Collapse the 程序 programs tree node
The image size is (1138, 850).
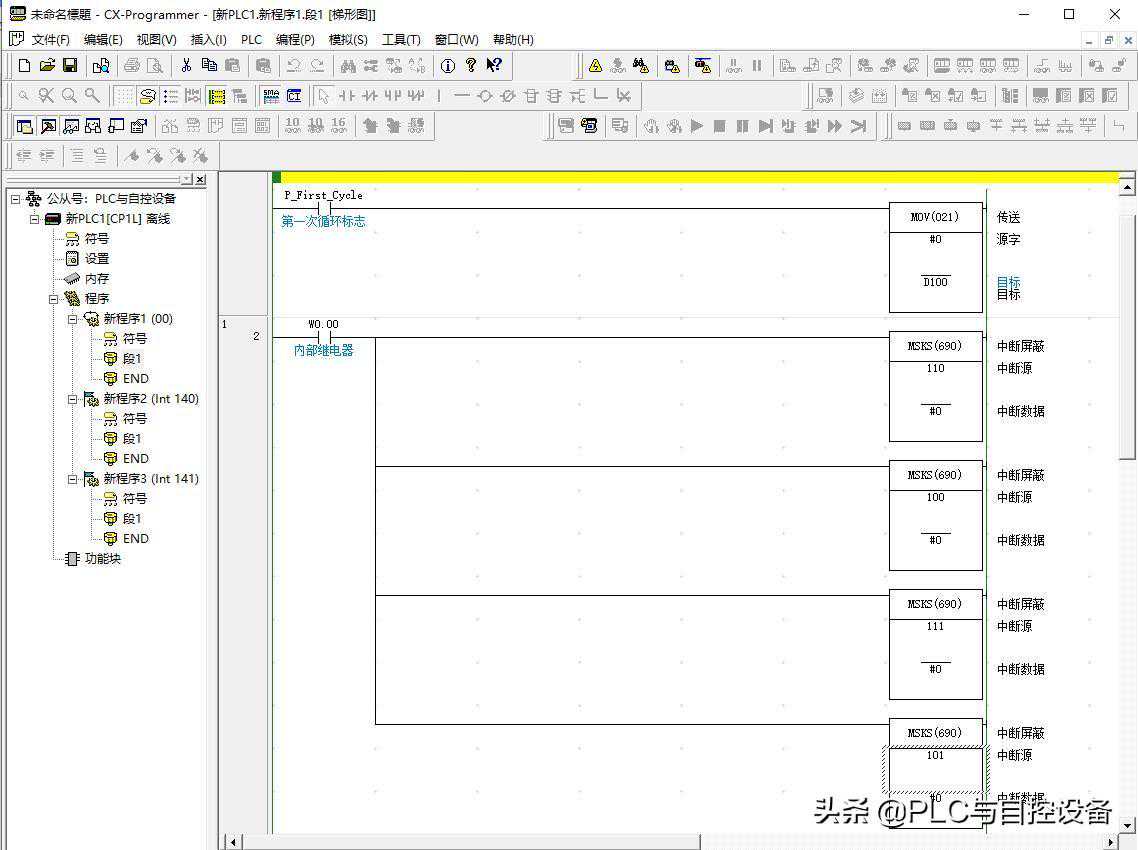54,299
